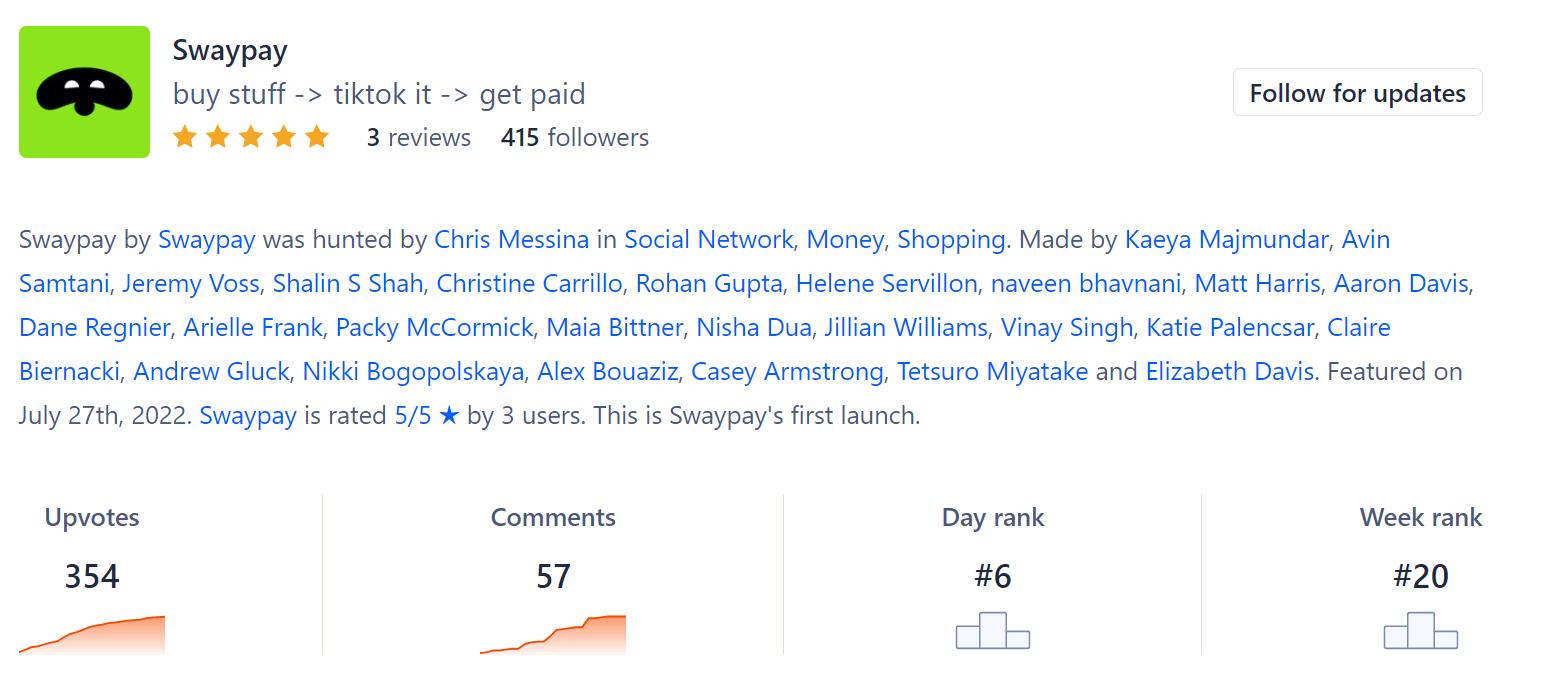This screenshot has height=684, width=1565.
Task: Open Packy McCormick's maker profile
Action: 434,328
